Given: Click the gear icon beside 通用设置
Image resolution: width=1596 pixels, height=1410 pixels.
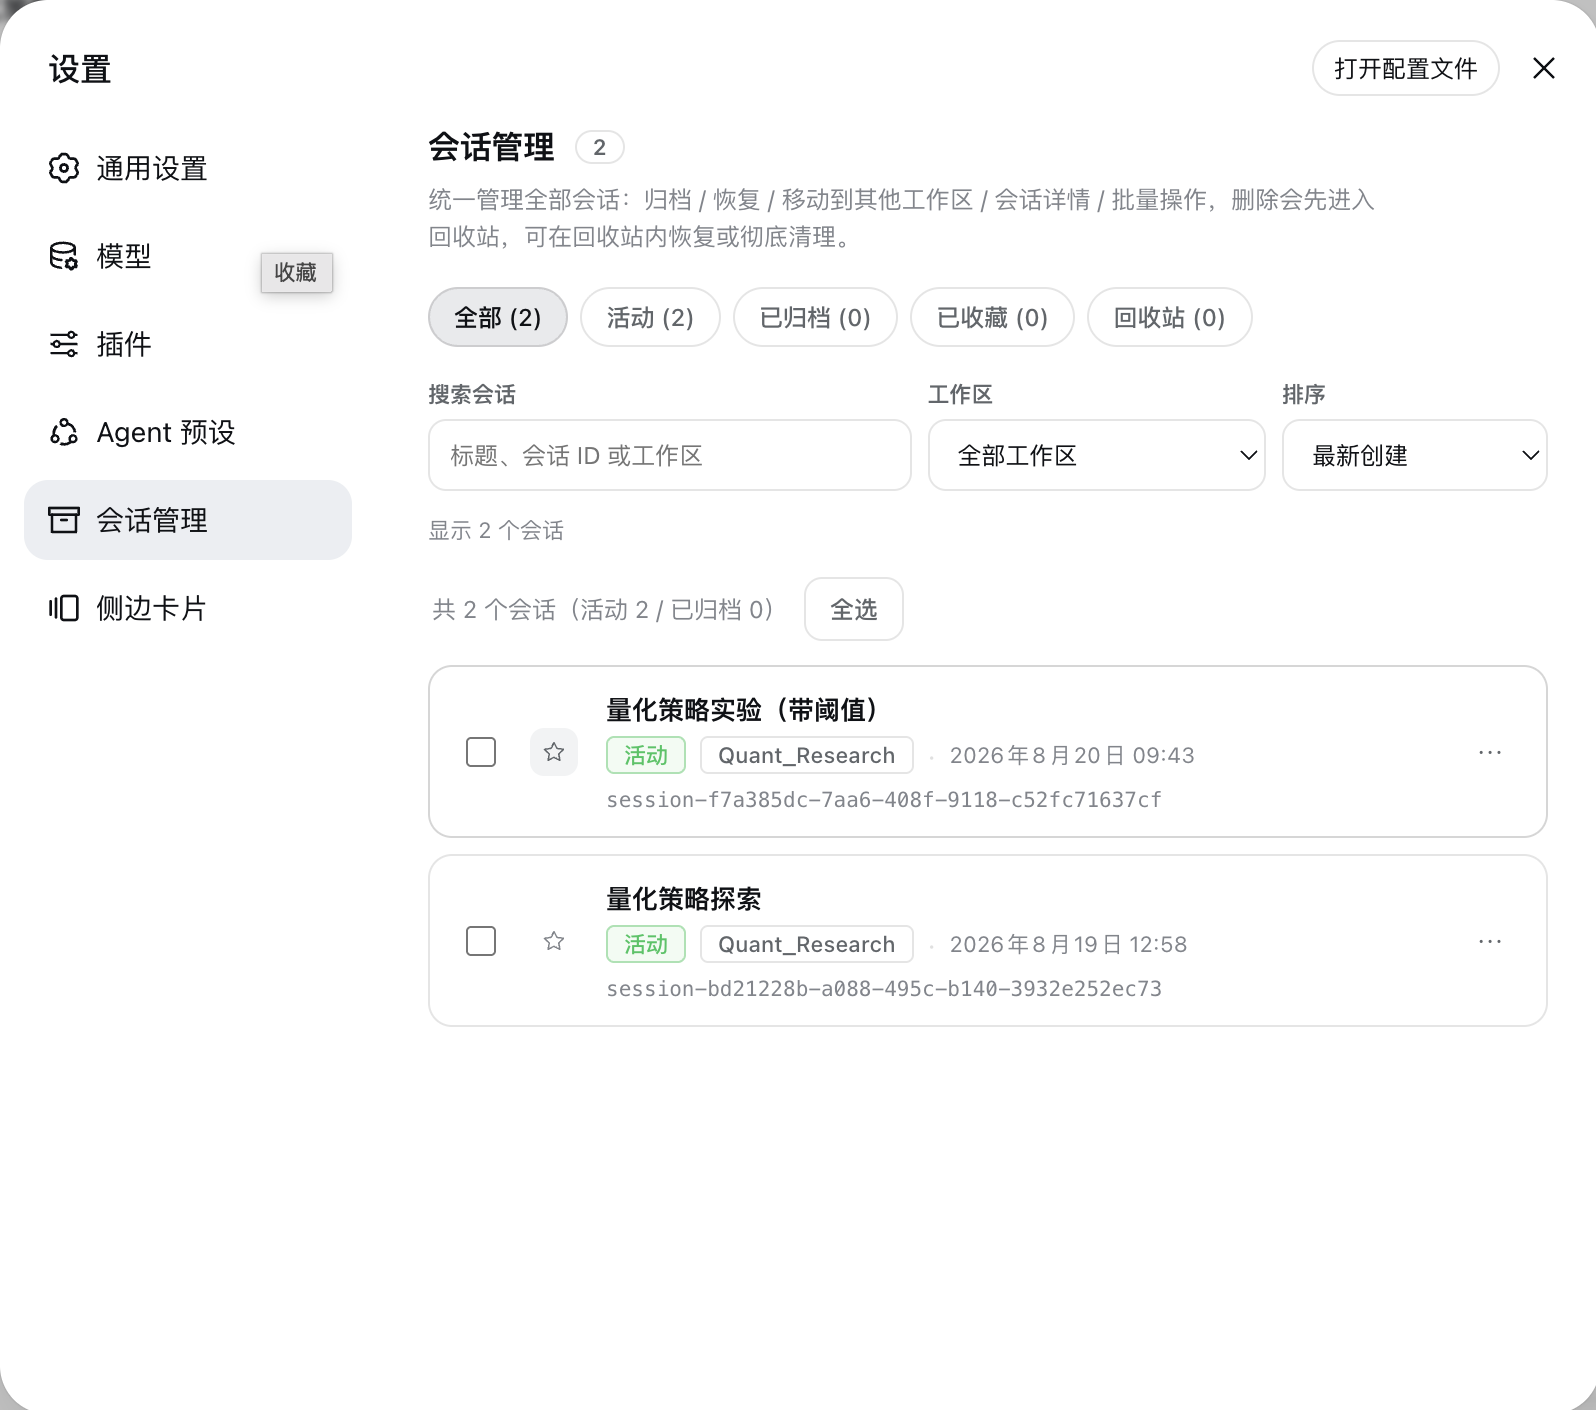Looking at the screenshot, I should (x=64, y=168).
